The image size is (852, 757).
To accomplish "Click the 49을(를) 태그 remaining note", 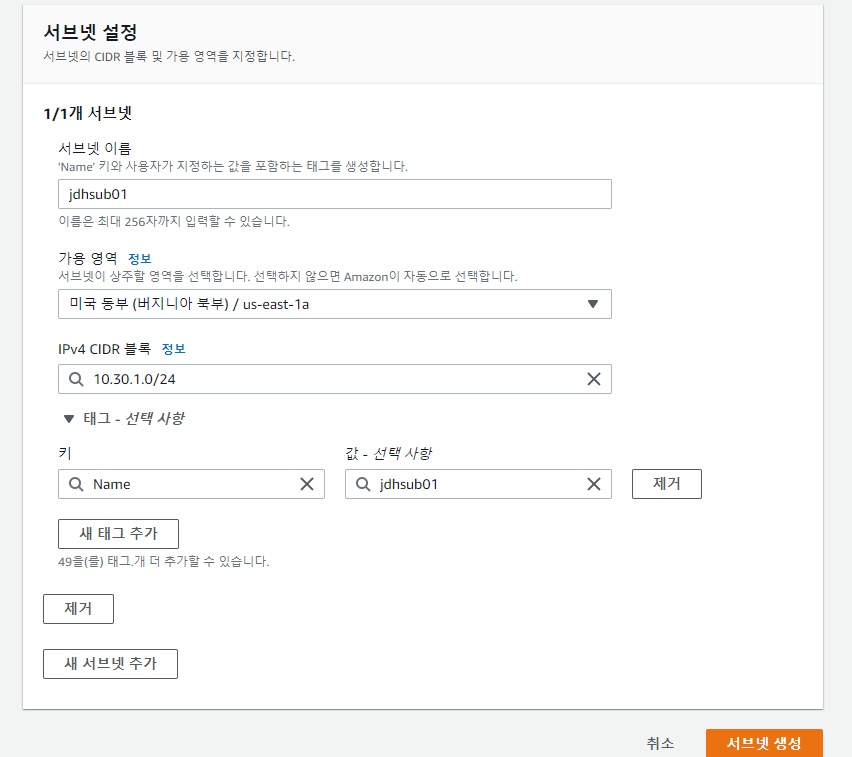I will coord(164,561).
